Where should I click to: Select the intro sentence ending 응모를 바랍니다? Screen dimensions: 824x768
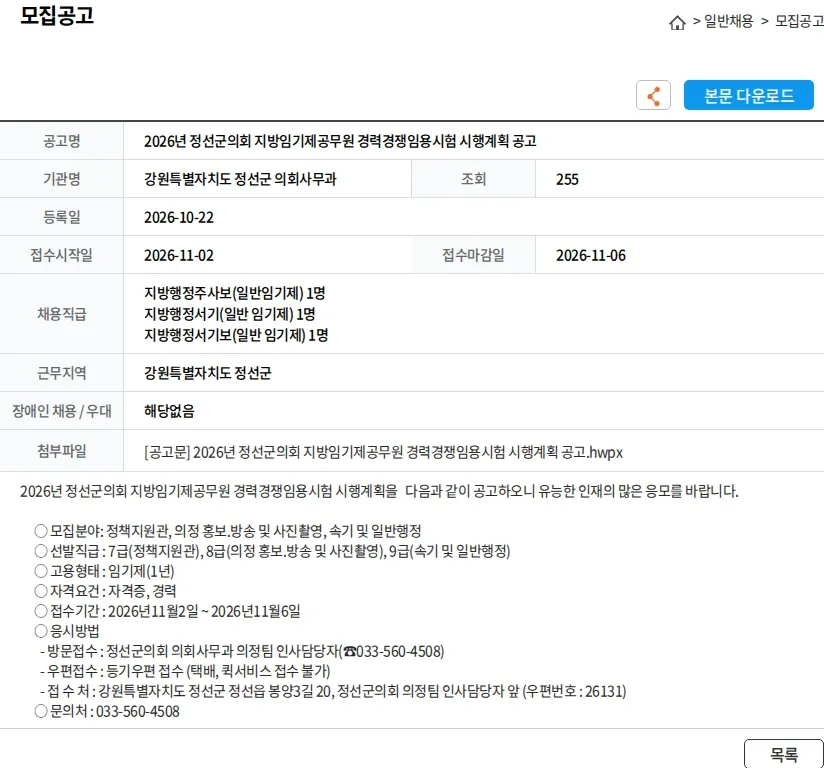coord(379,491)
